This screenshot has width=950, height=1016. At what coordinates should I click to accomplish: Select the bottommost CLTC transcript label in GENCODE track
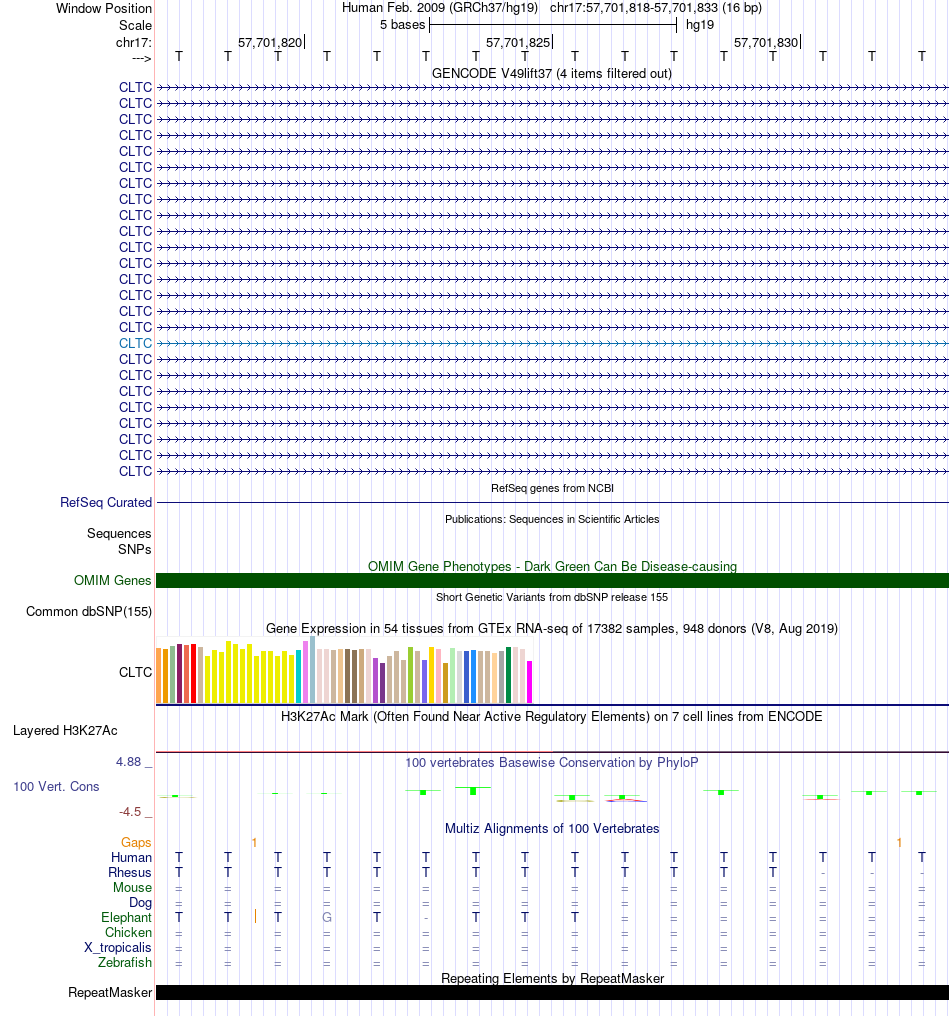pyautogui.click(x=135, y=472)
